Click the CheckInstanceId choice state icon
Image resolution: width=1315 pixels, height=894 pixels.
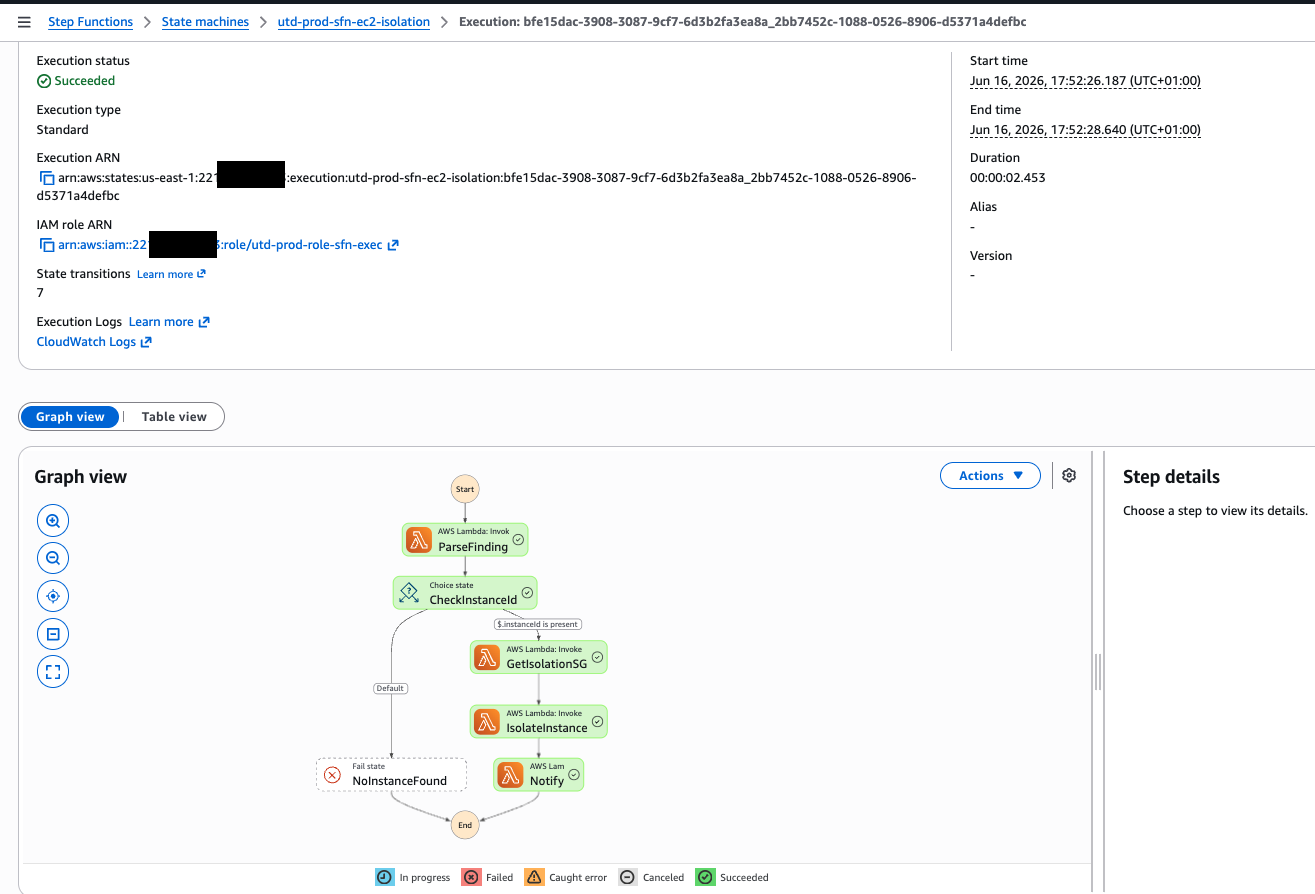pyautogui.click(x=409, y=593)
